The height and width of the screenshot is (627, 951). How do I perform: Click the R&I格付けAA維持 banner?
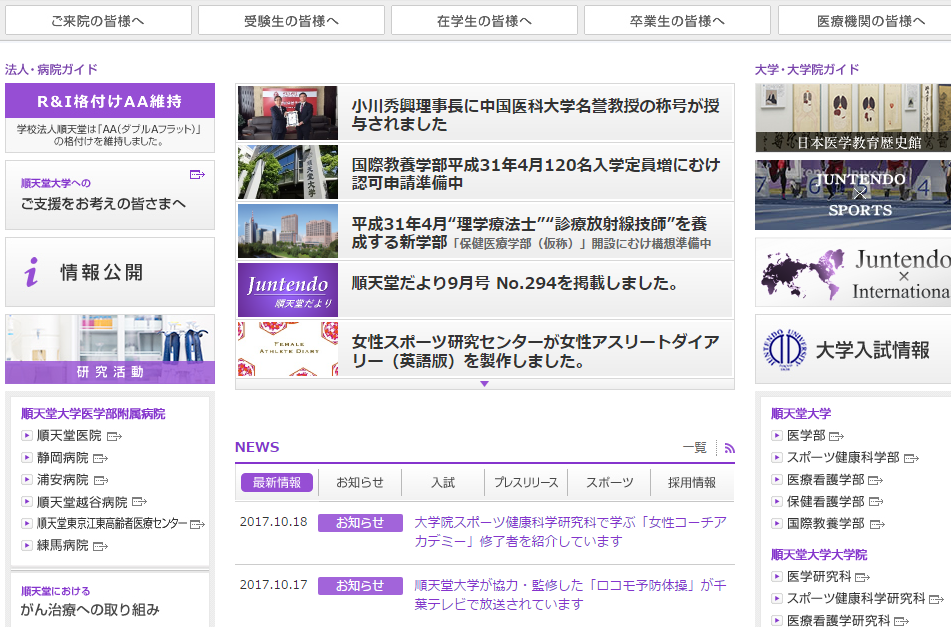coord(110,101)
